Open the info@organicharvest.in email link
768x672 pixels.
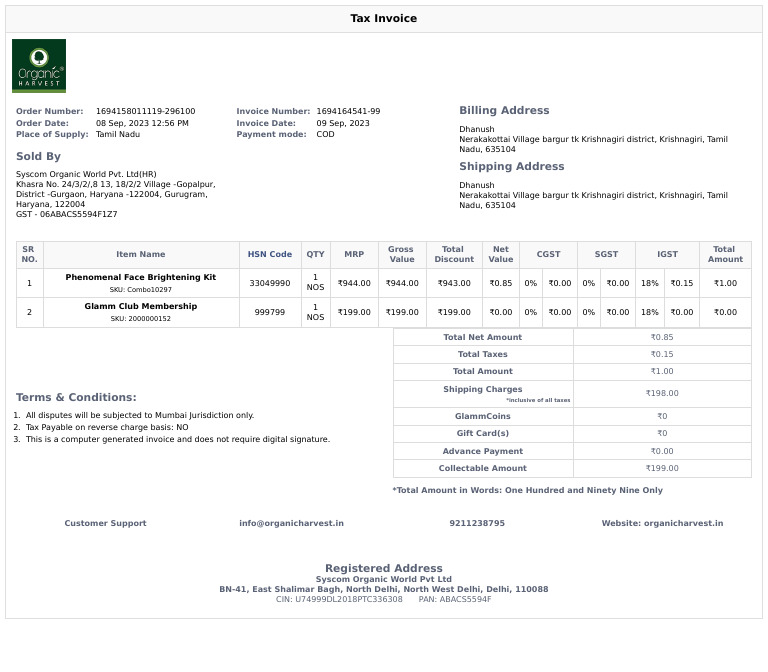291,523
